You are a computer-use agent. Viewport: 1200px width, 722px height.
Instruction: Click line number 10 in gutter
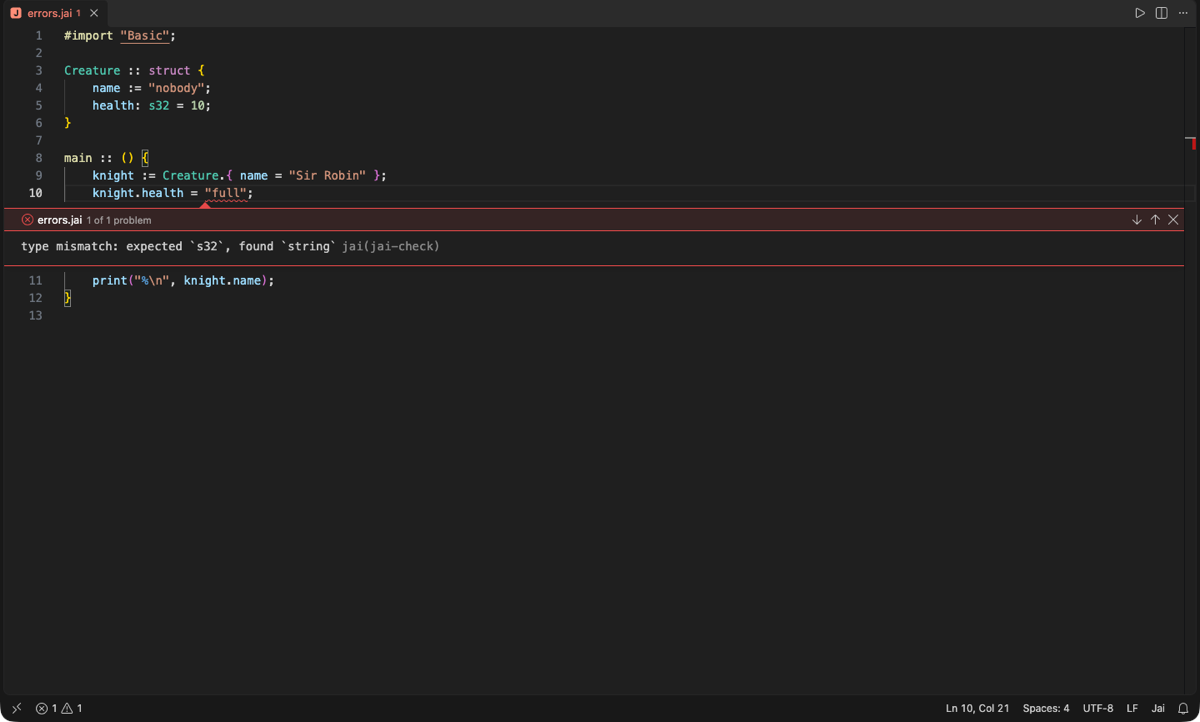point(36,193)
